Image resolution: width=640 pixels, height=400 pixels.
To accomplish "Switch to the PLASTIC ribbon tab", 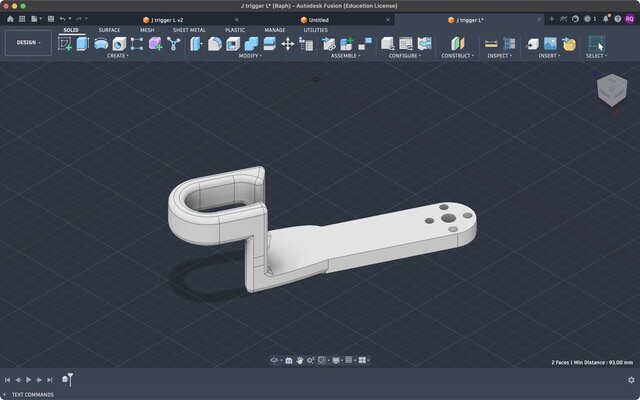I will click(x=235, y=30).
